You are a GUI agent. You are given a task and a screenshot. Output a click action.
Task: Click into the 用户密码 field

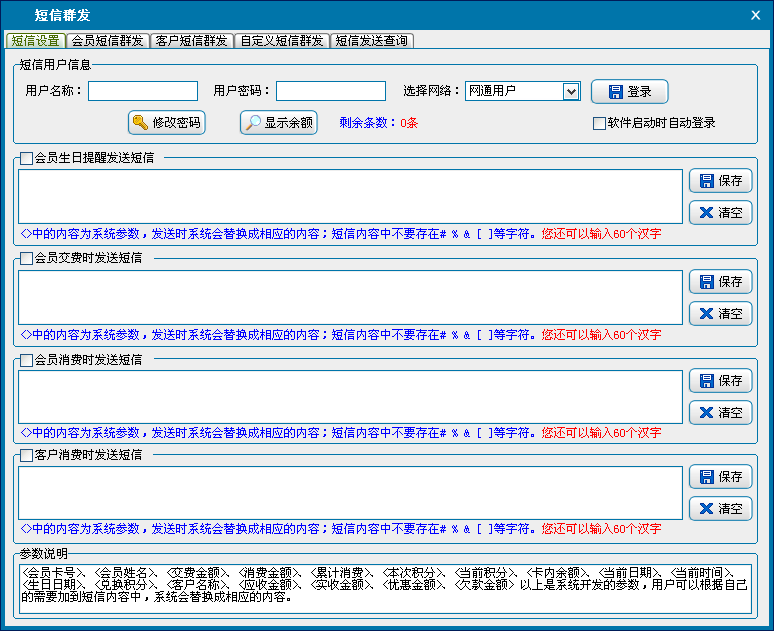331,92
